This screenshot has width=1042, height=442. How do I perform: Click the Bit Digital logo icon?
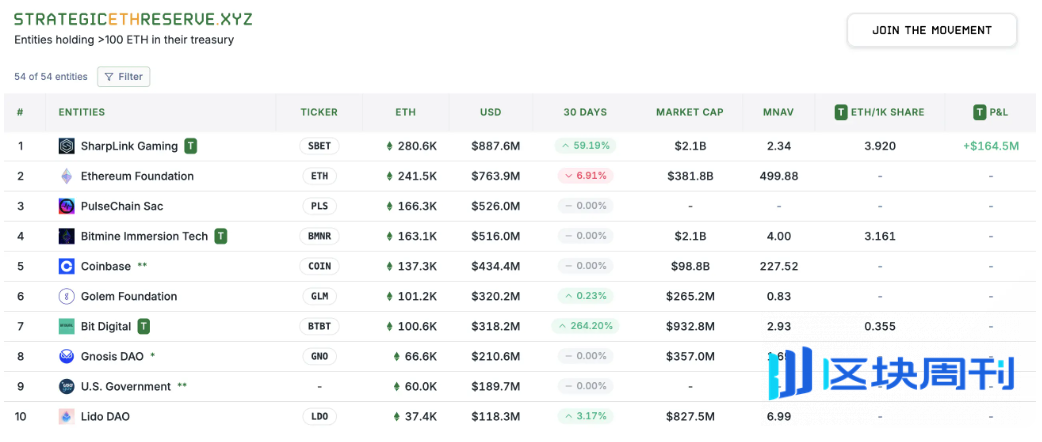coord(67,326)
